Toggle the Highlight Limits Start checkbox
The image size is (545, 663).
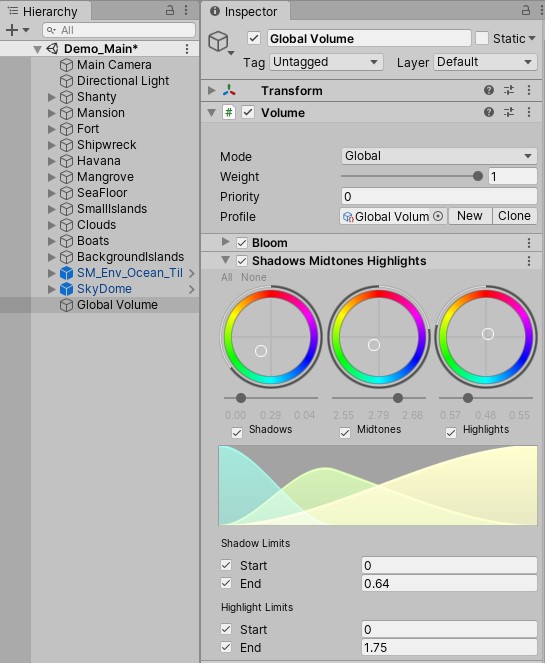click(226, 629)
